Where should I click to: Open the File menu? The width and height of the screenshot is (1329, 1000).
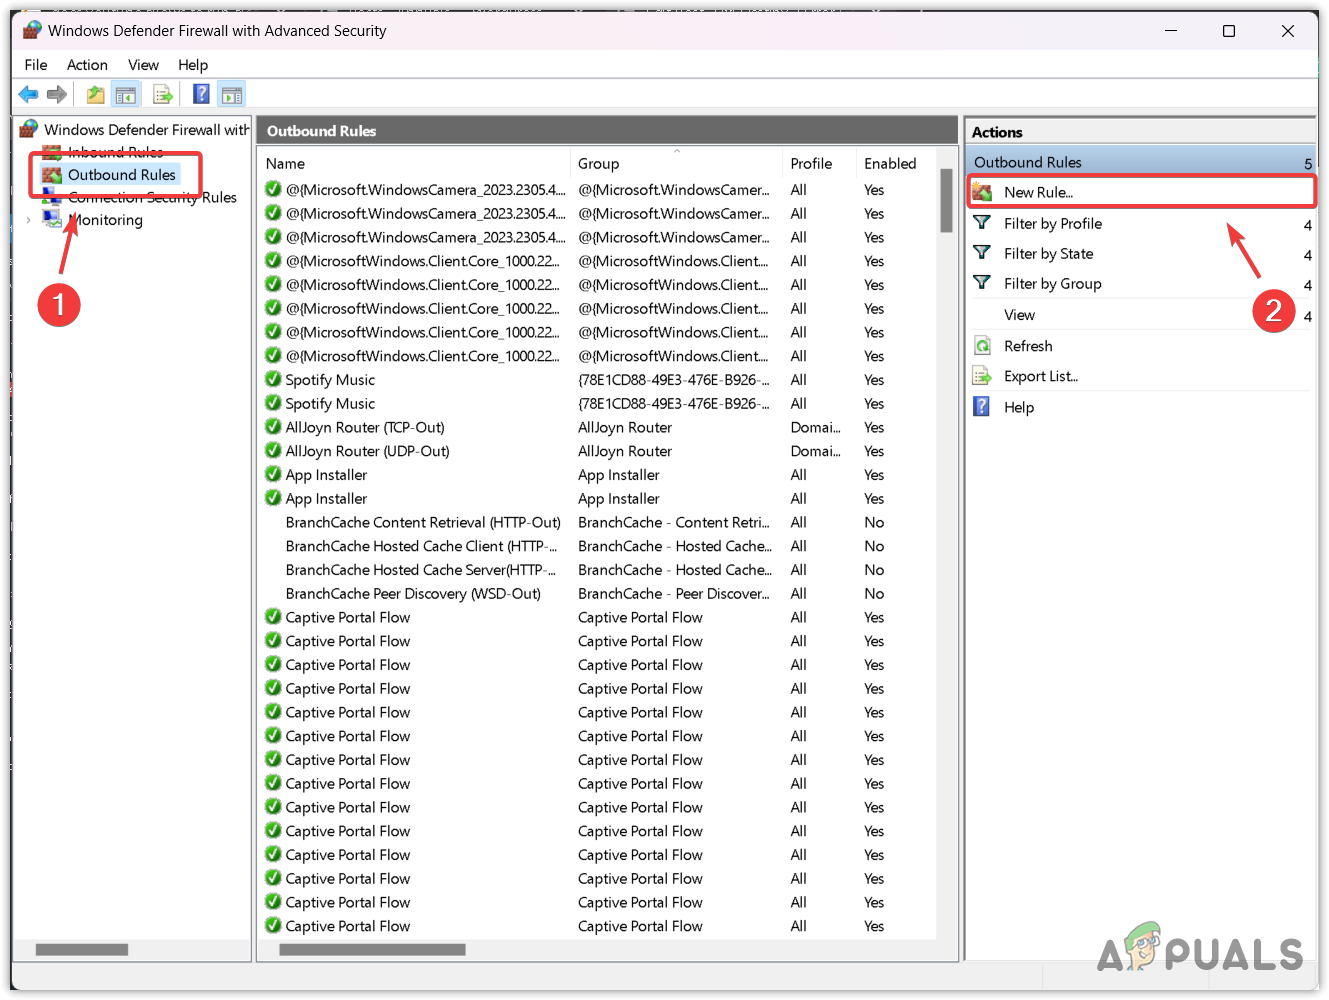pyautogui.click(x=36, y=65)
